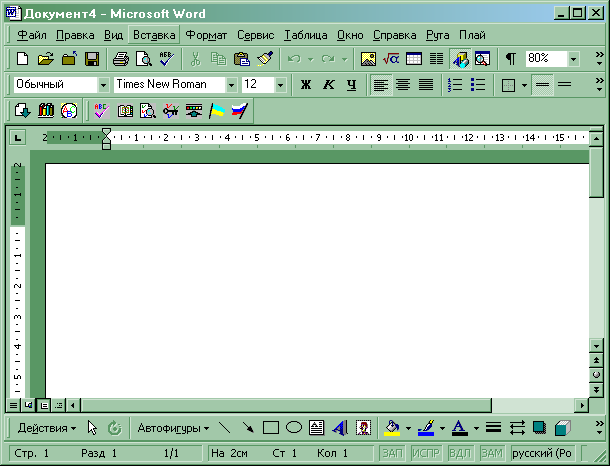610x466 pixels.
Task: Insert clip art picture
Action: coord(363,428)
